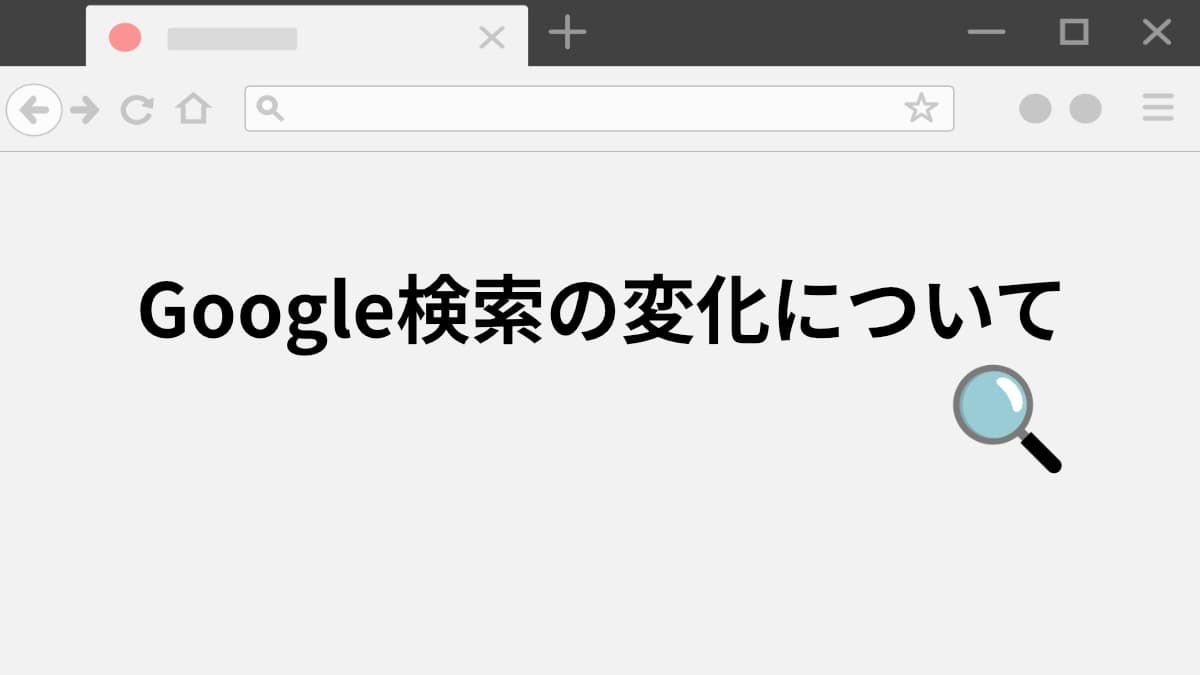Open the hamburger menu icon
Viewport: 1200px width, 675px height.
point(1158,108)
